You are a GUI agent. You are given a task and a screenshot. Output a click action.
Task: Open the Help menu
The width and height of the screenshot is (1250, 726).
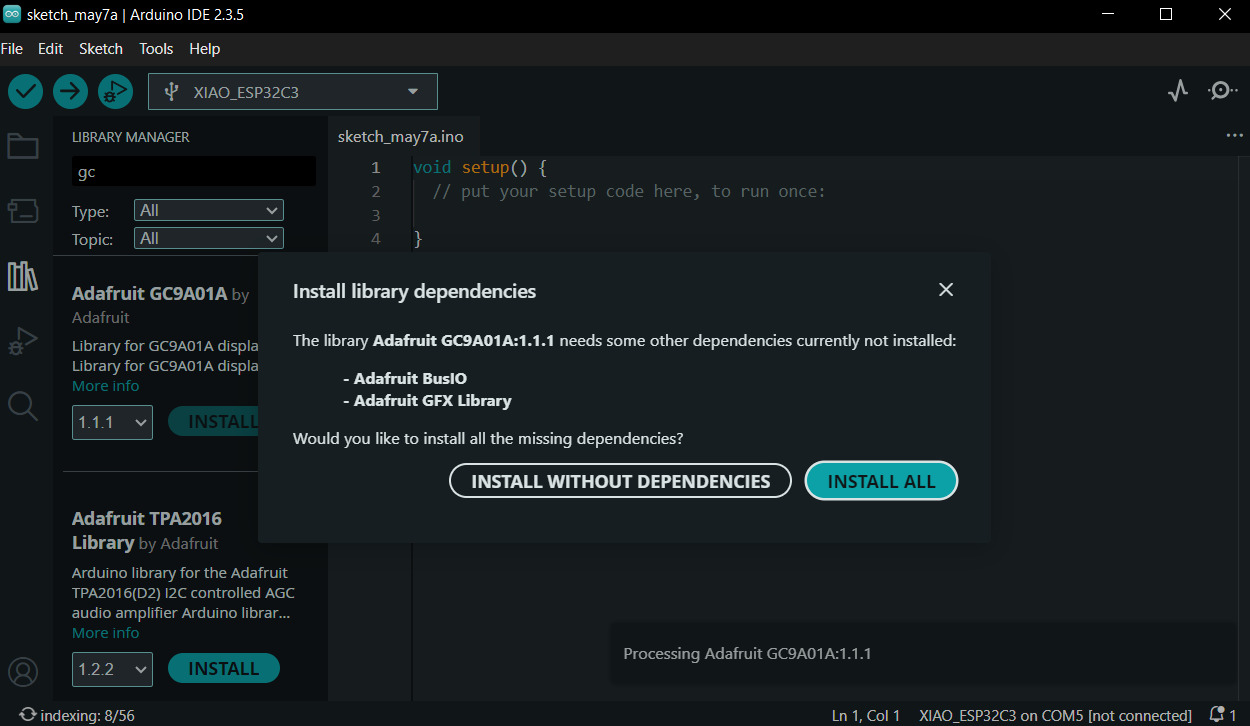coord(205,48)
